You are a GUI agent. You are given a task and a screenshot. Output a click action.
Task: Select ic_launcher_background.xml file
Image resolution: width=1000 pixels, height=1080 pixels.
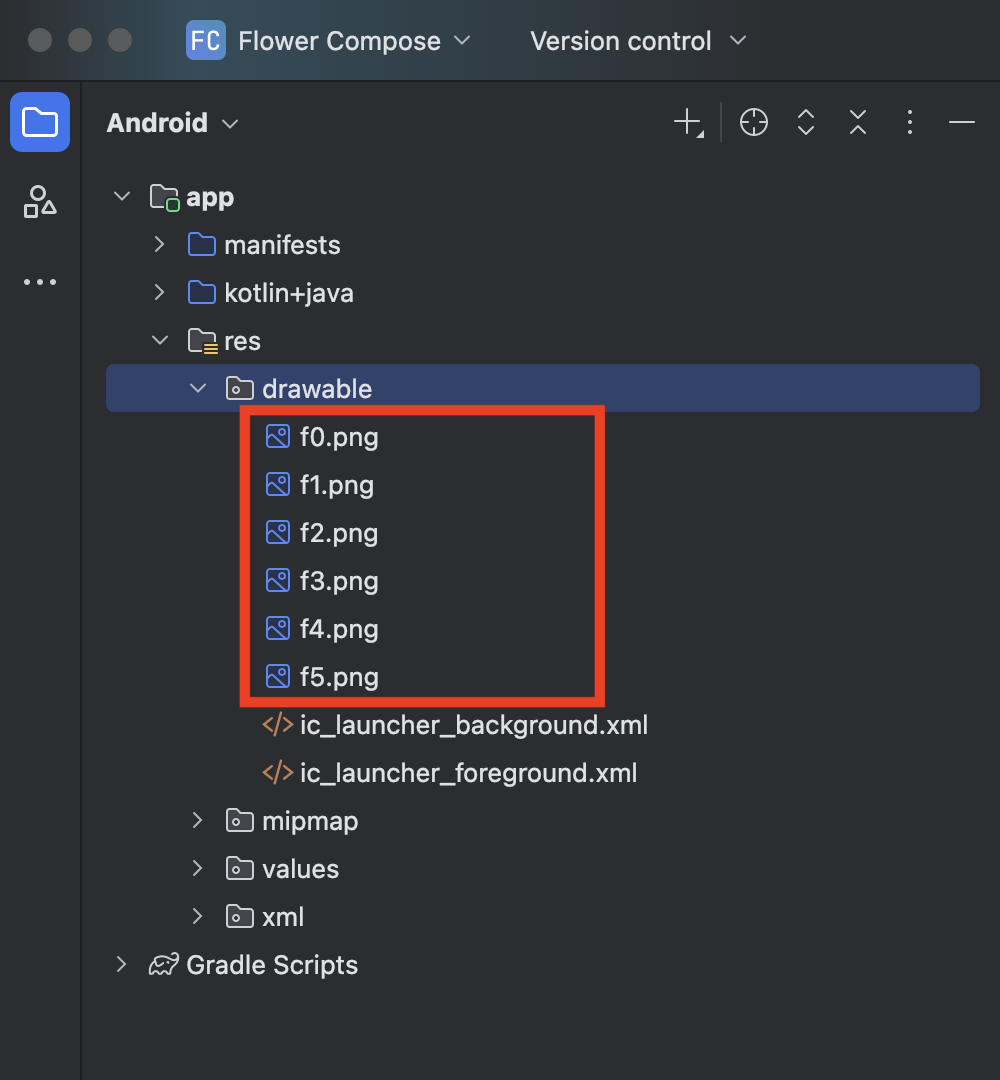point(455,725)
